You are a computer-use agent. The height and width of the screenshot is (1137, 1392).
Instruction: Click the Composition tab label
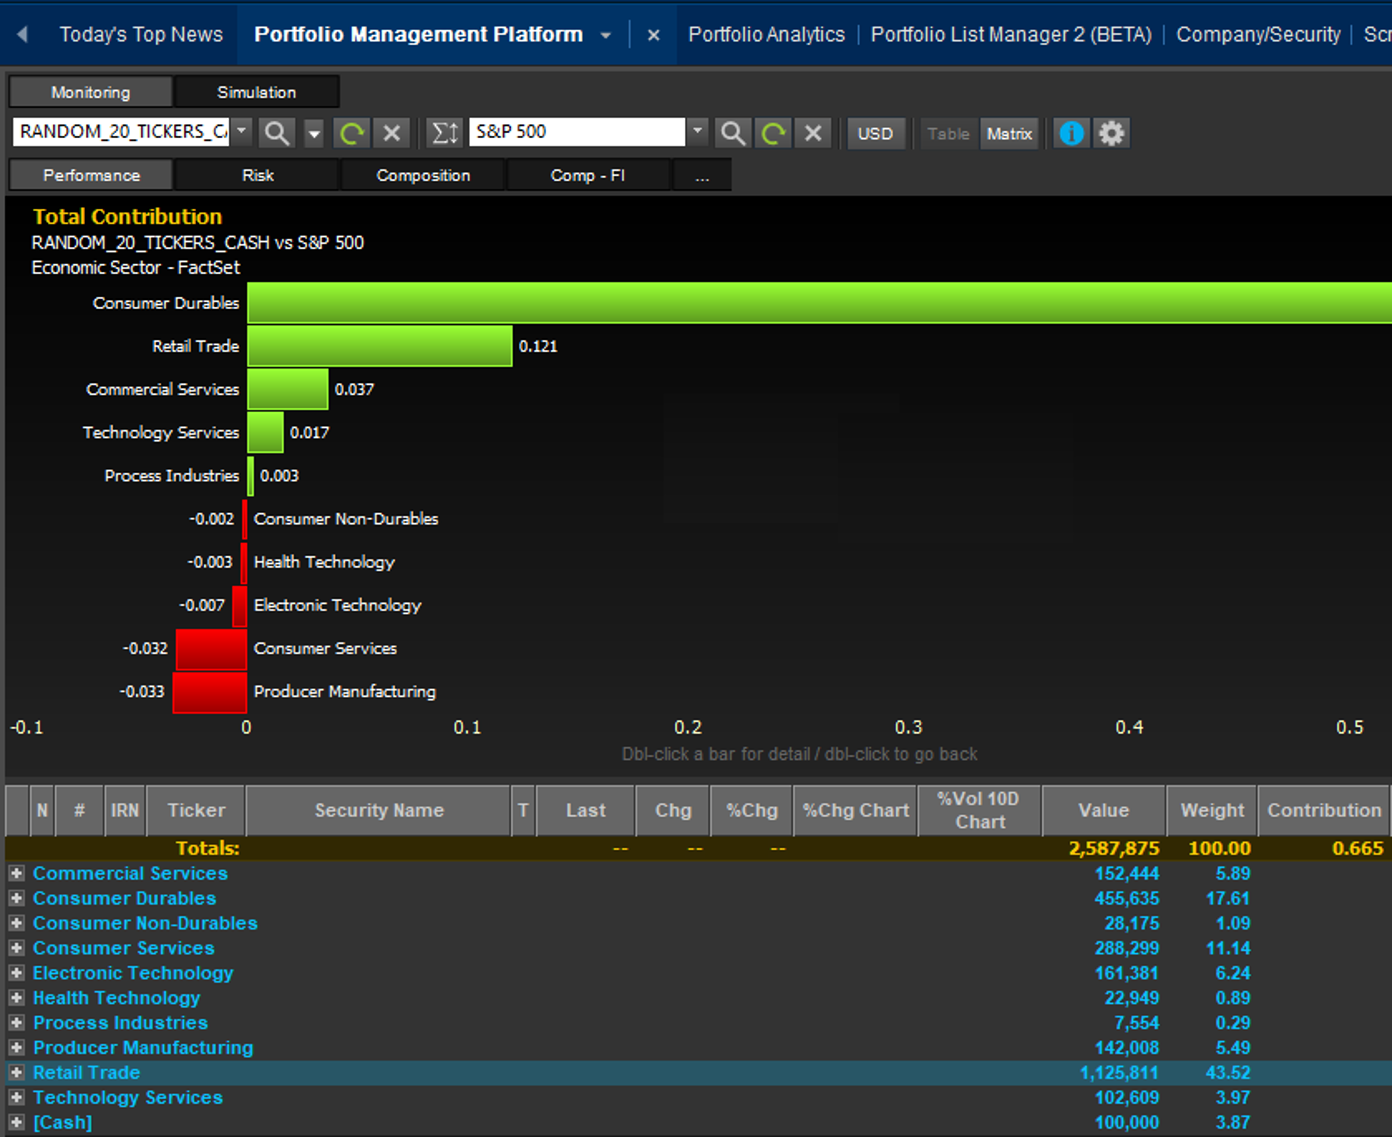[423, 175]
